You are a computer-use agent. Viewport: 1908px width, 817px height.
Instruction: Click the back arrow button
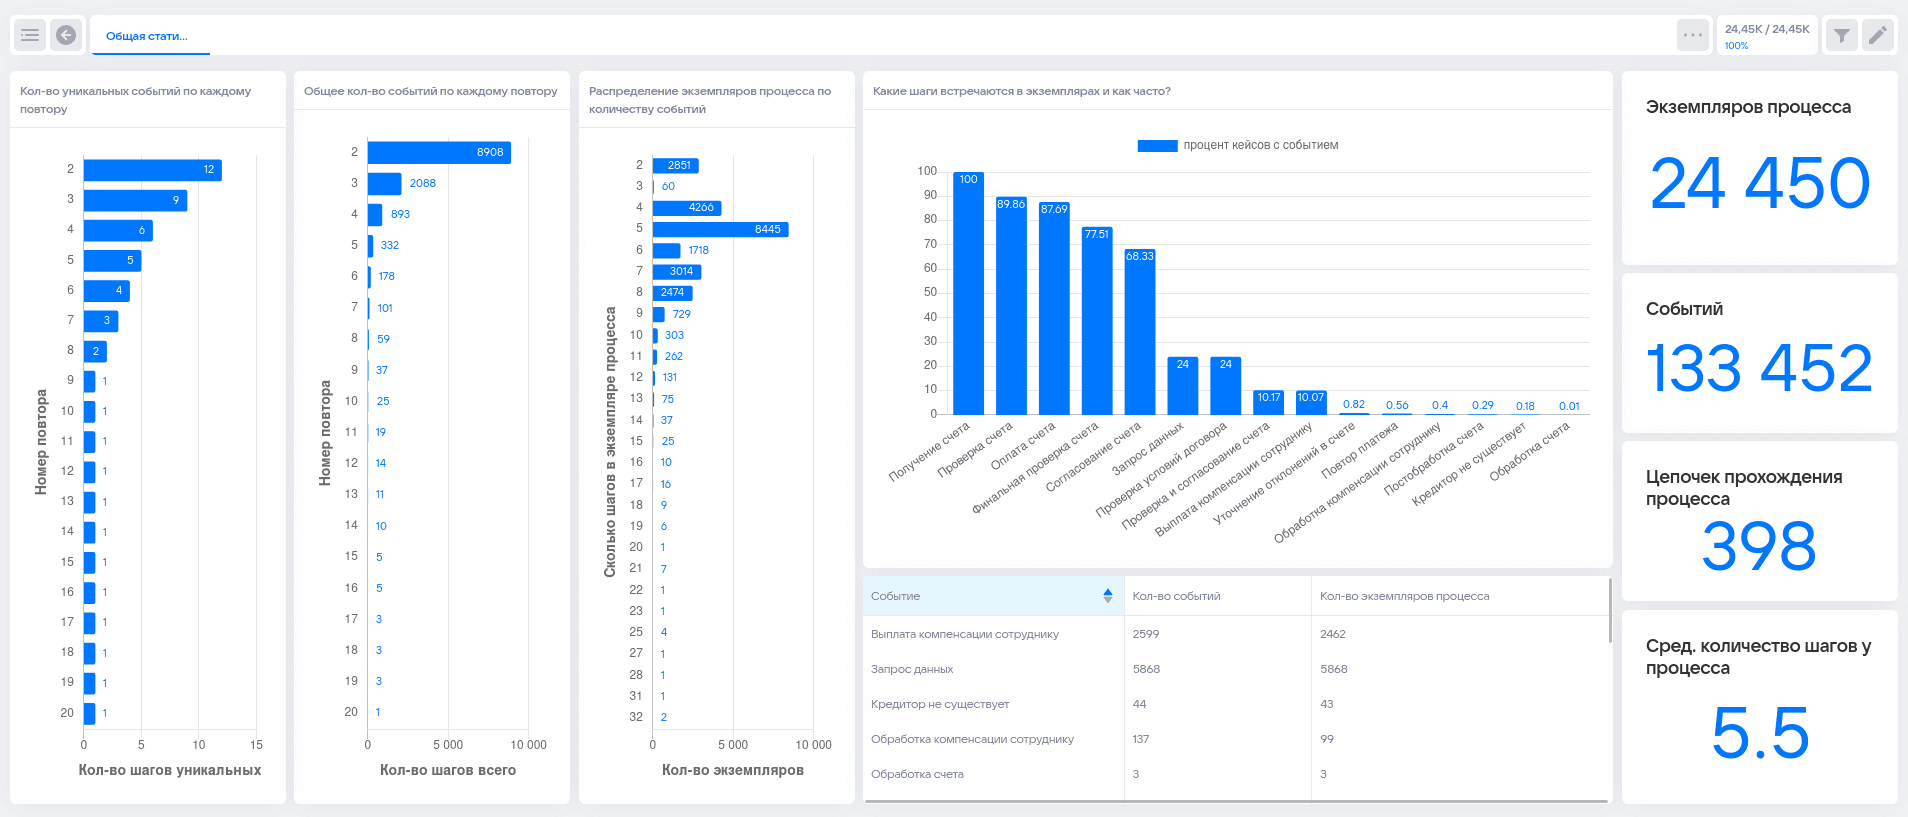coord(66,35)
